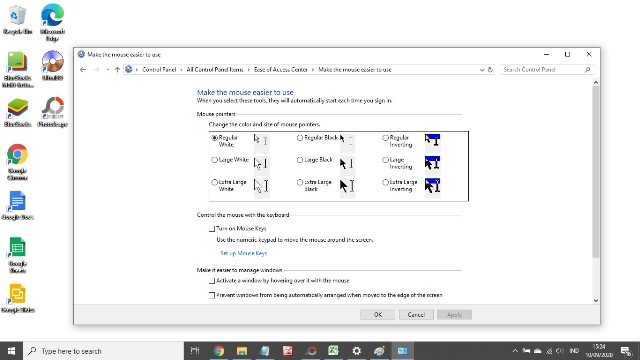Select Google Docs desktop shortcut
Image resolution: width=640 pixels, height=360 pixels.
[17, 205]
